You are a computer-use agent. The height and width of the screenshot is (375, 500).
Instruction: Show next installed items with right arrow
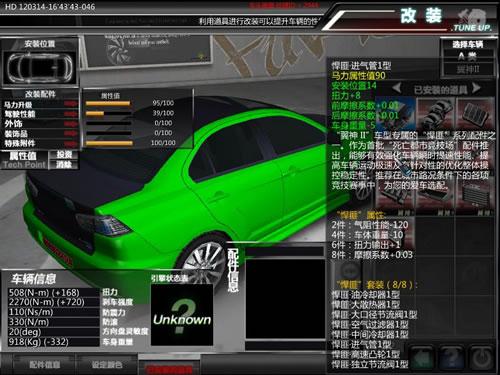476,88
